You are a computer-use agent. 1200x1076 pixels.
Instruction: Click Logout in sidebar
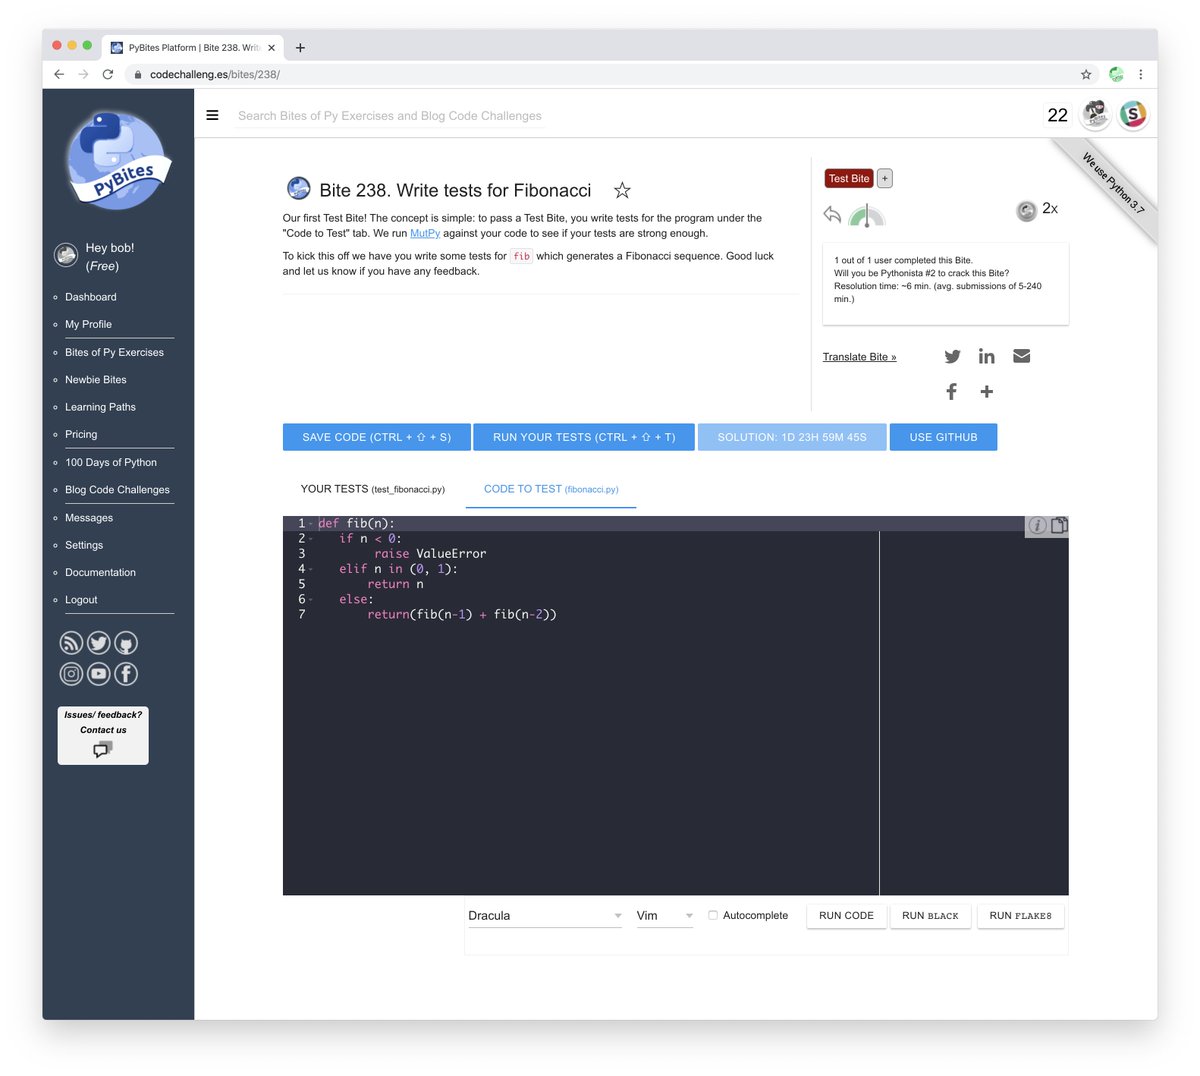pos(81,600)
